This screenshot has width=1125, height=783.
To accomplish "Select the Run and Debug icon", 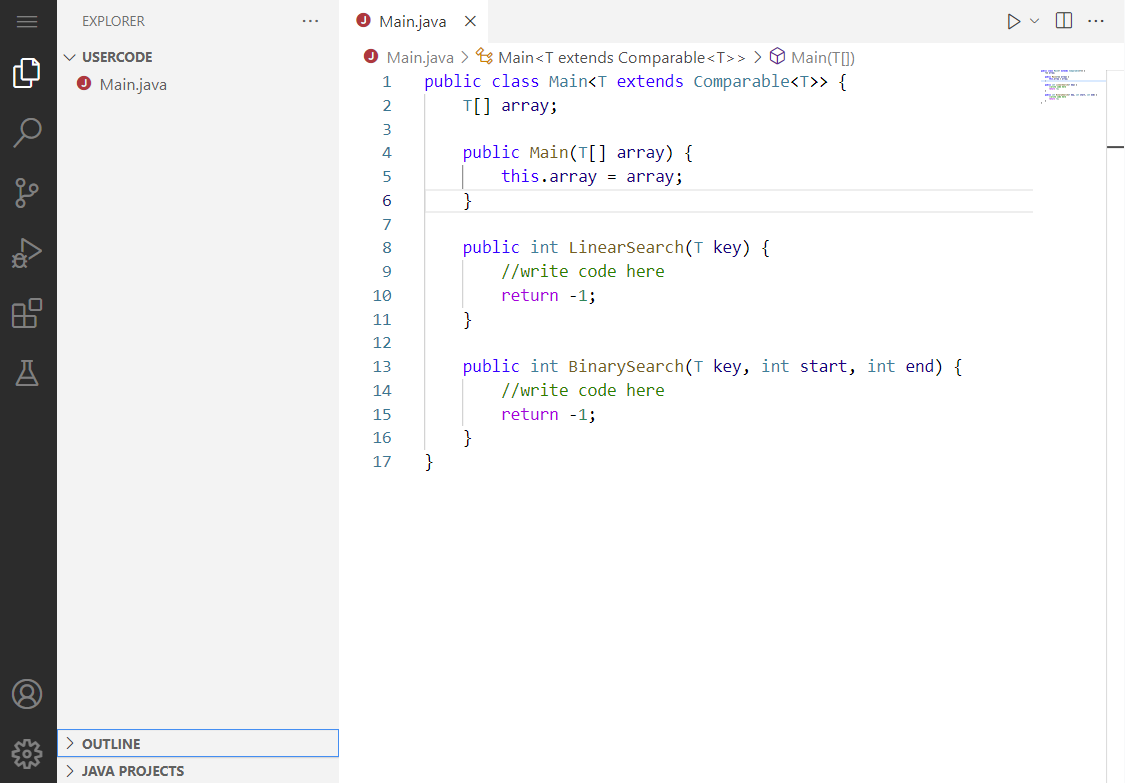I will pyautogui.click(x=27, y=253).
